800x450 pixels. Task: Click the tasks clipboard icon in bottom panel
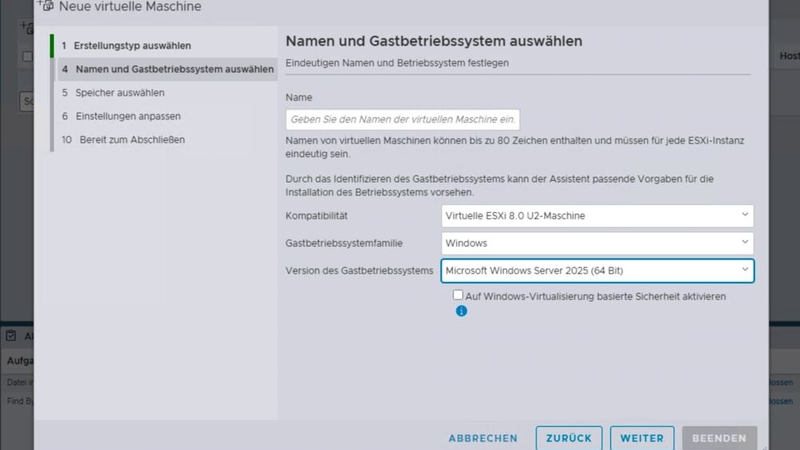click(x=11, y=336)
